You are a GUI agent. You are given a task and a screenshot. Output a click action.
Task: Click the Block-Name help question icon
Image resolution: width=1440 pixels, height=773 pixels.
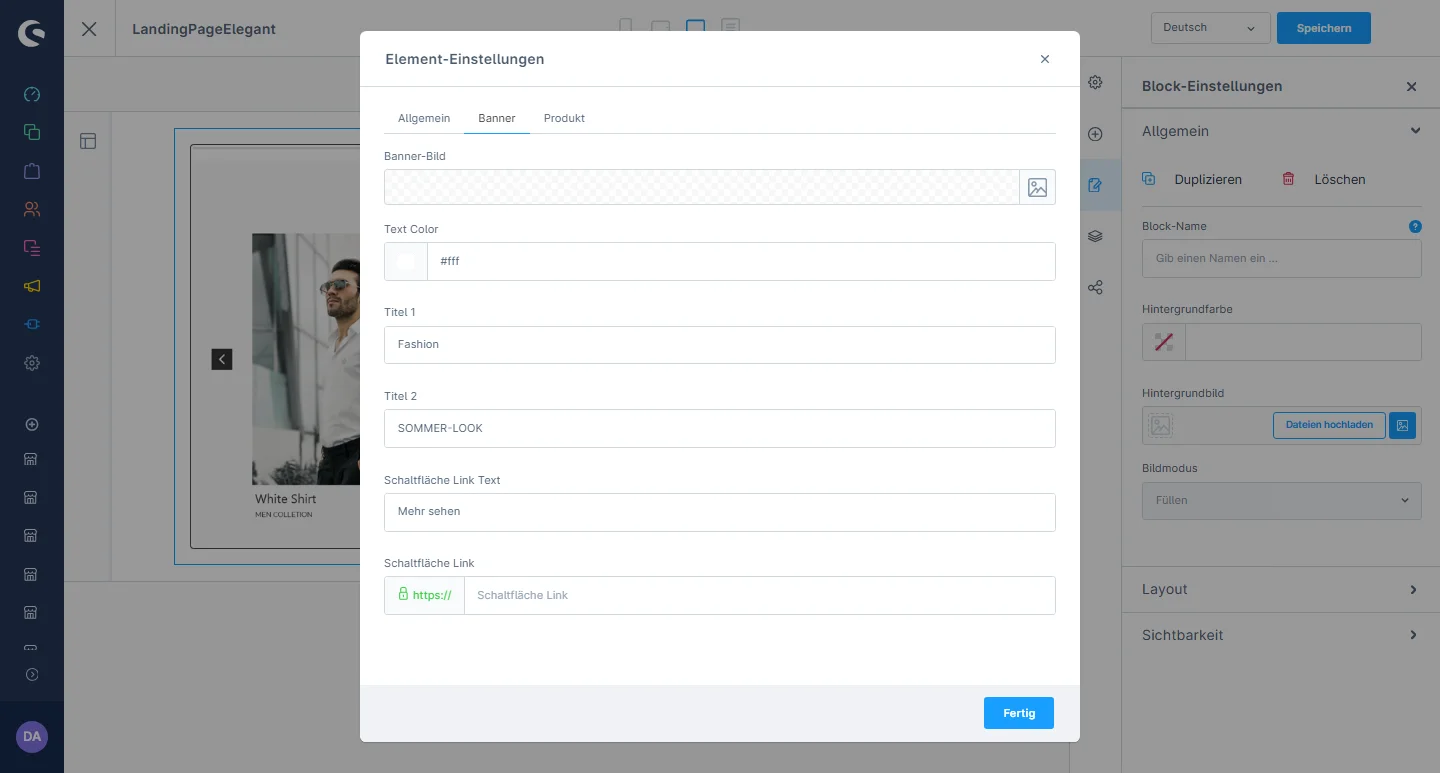tap(1415, 226)
